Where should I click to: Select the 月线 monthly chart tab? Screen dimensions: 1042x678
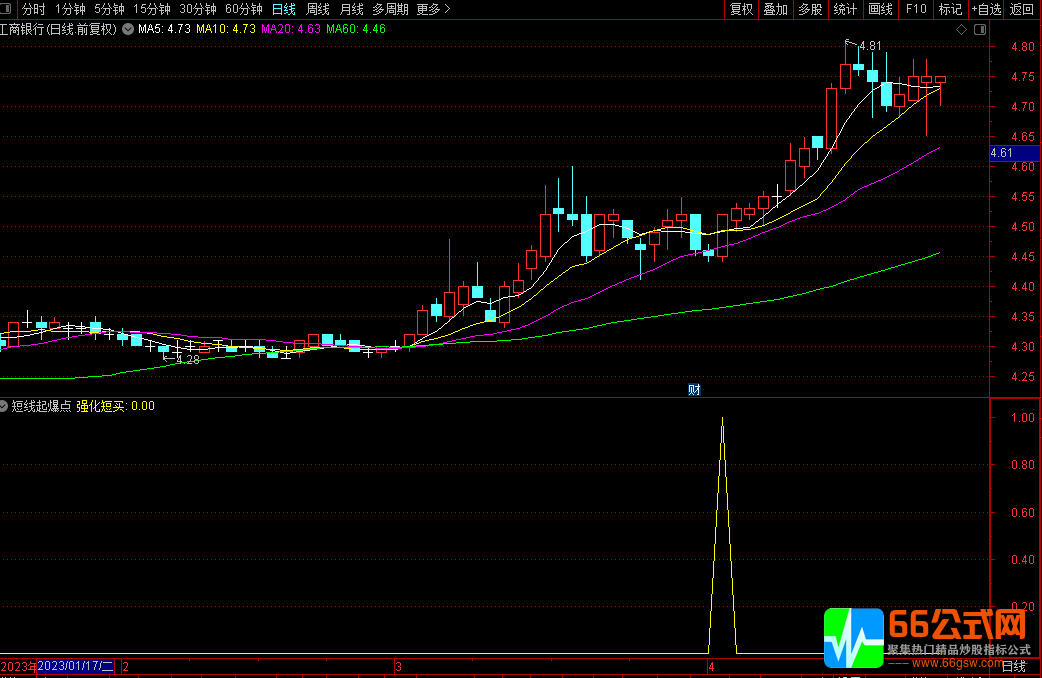click(x=352, y=9)
